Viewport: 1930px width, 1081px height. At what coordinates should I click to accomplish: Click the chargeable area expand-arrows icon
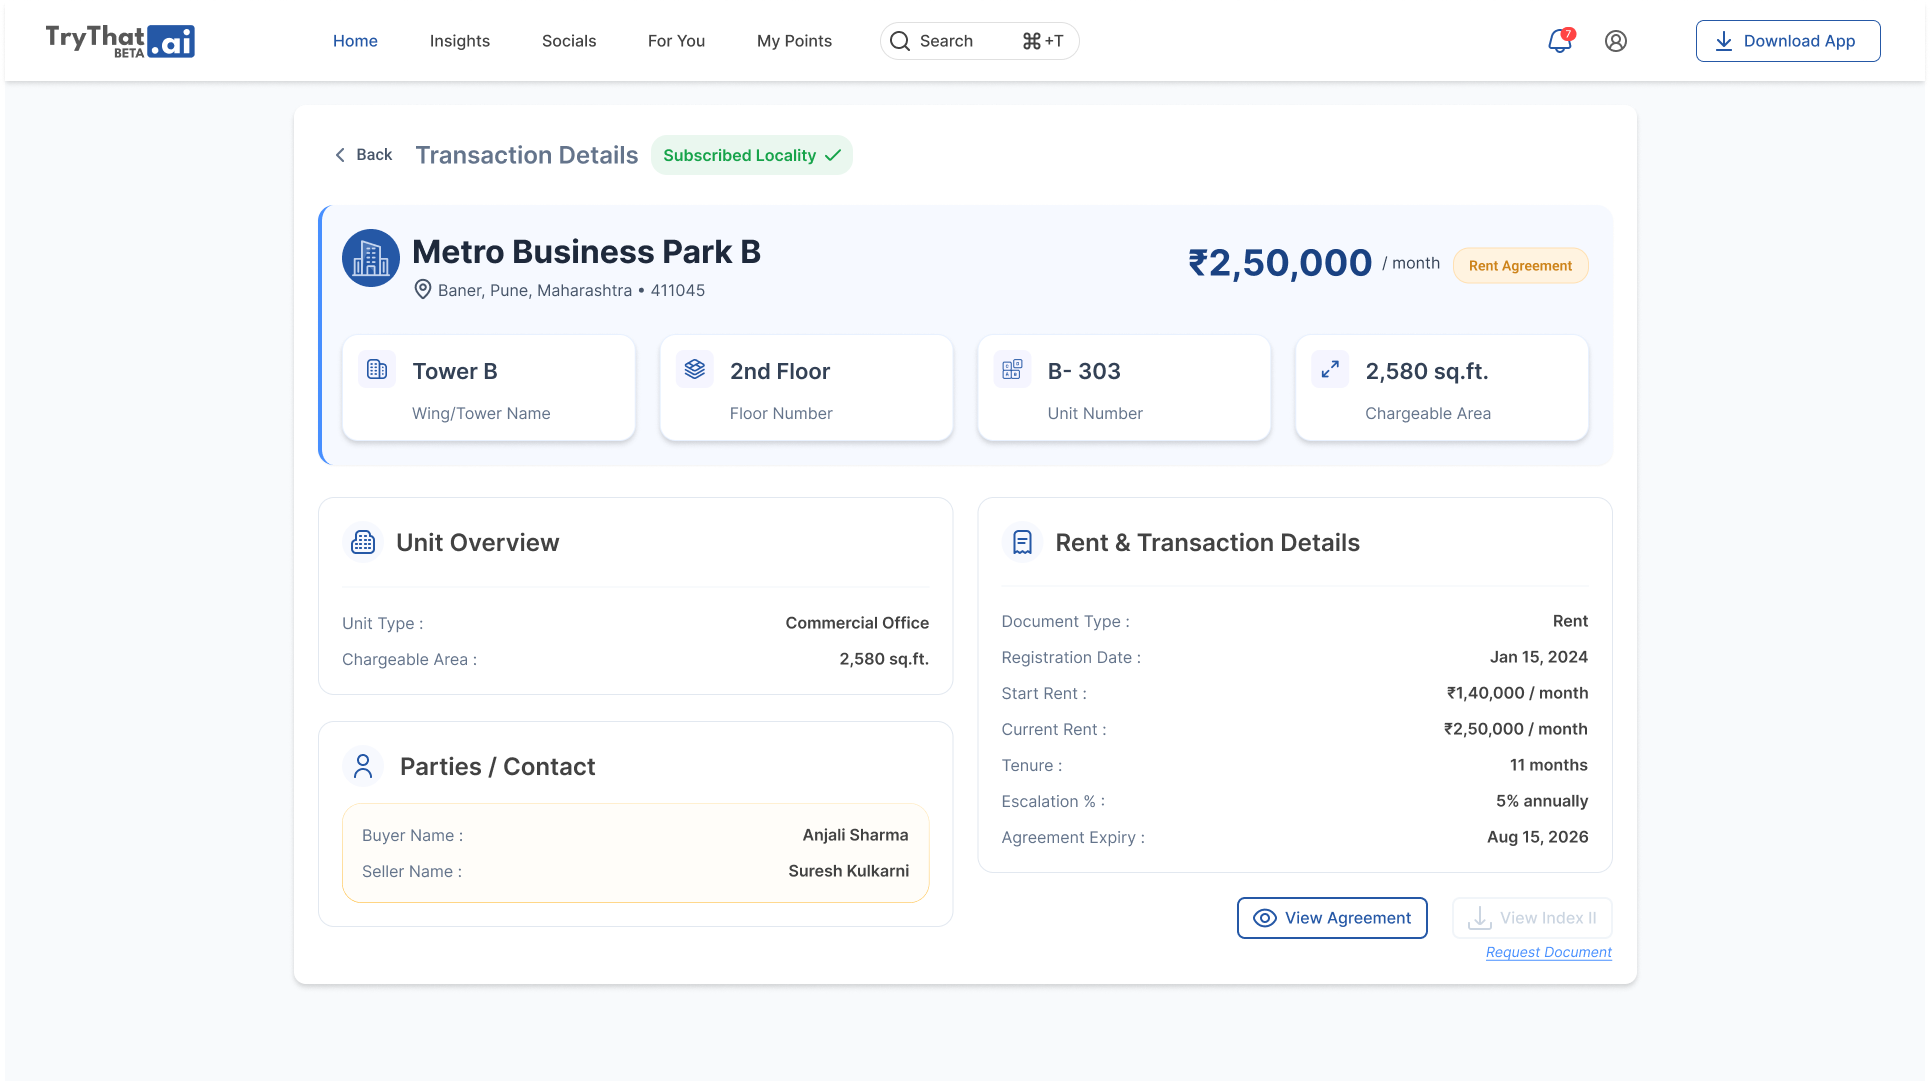[x=1330, y=370]
